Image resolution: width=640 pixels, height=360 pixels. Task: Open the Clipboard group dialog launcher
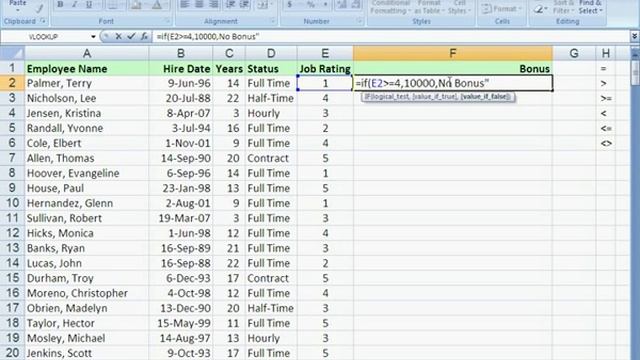(x=43, y=21)
